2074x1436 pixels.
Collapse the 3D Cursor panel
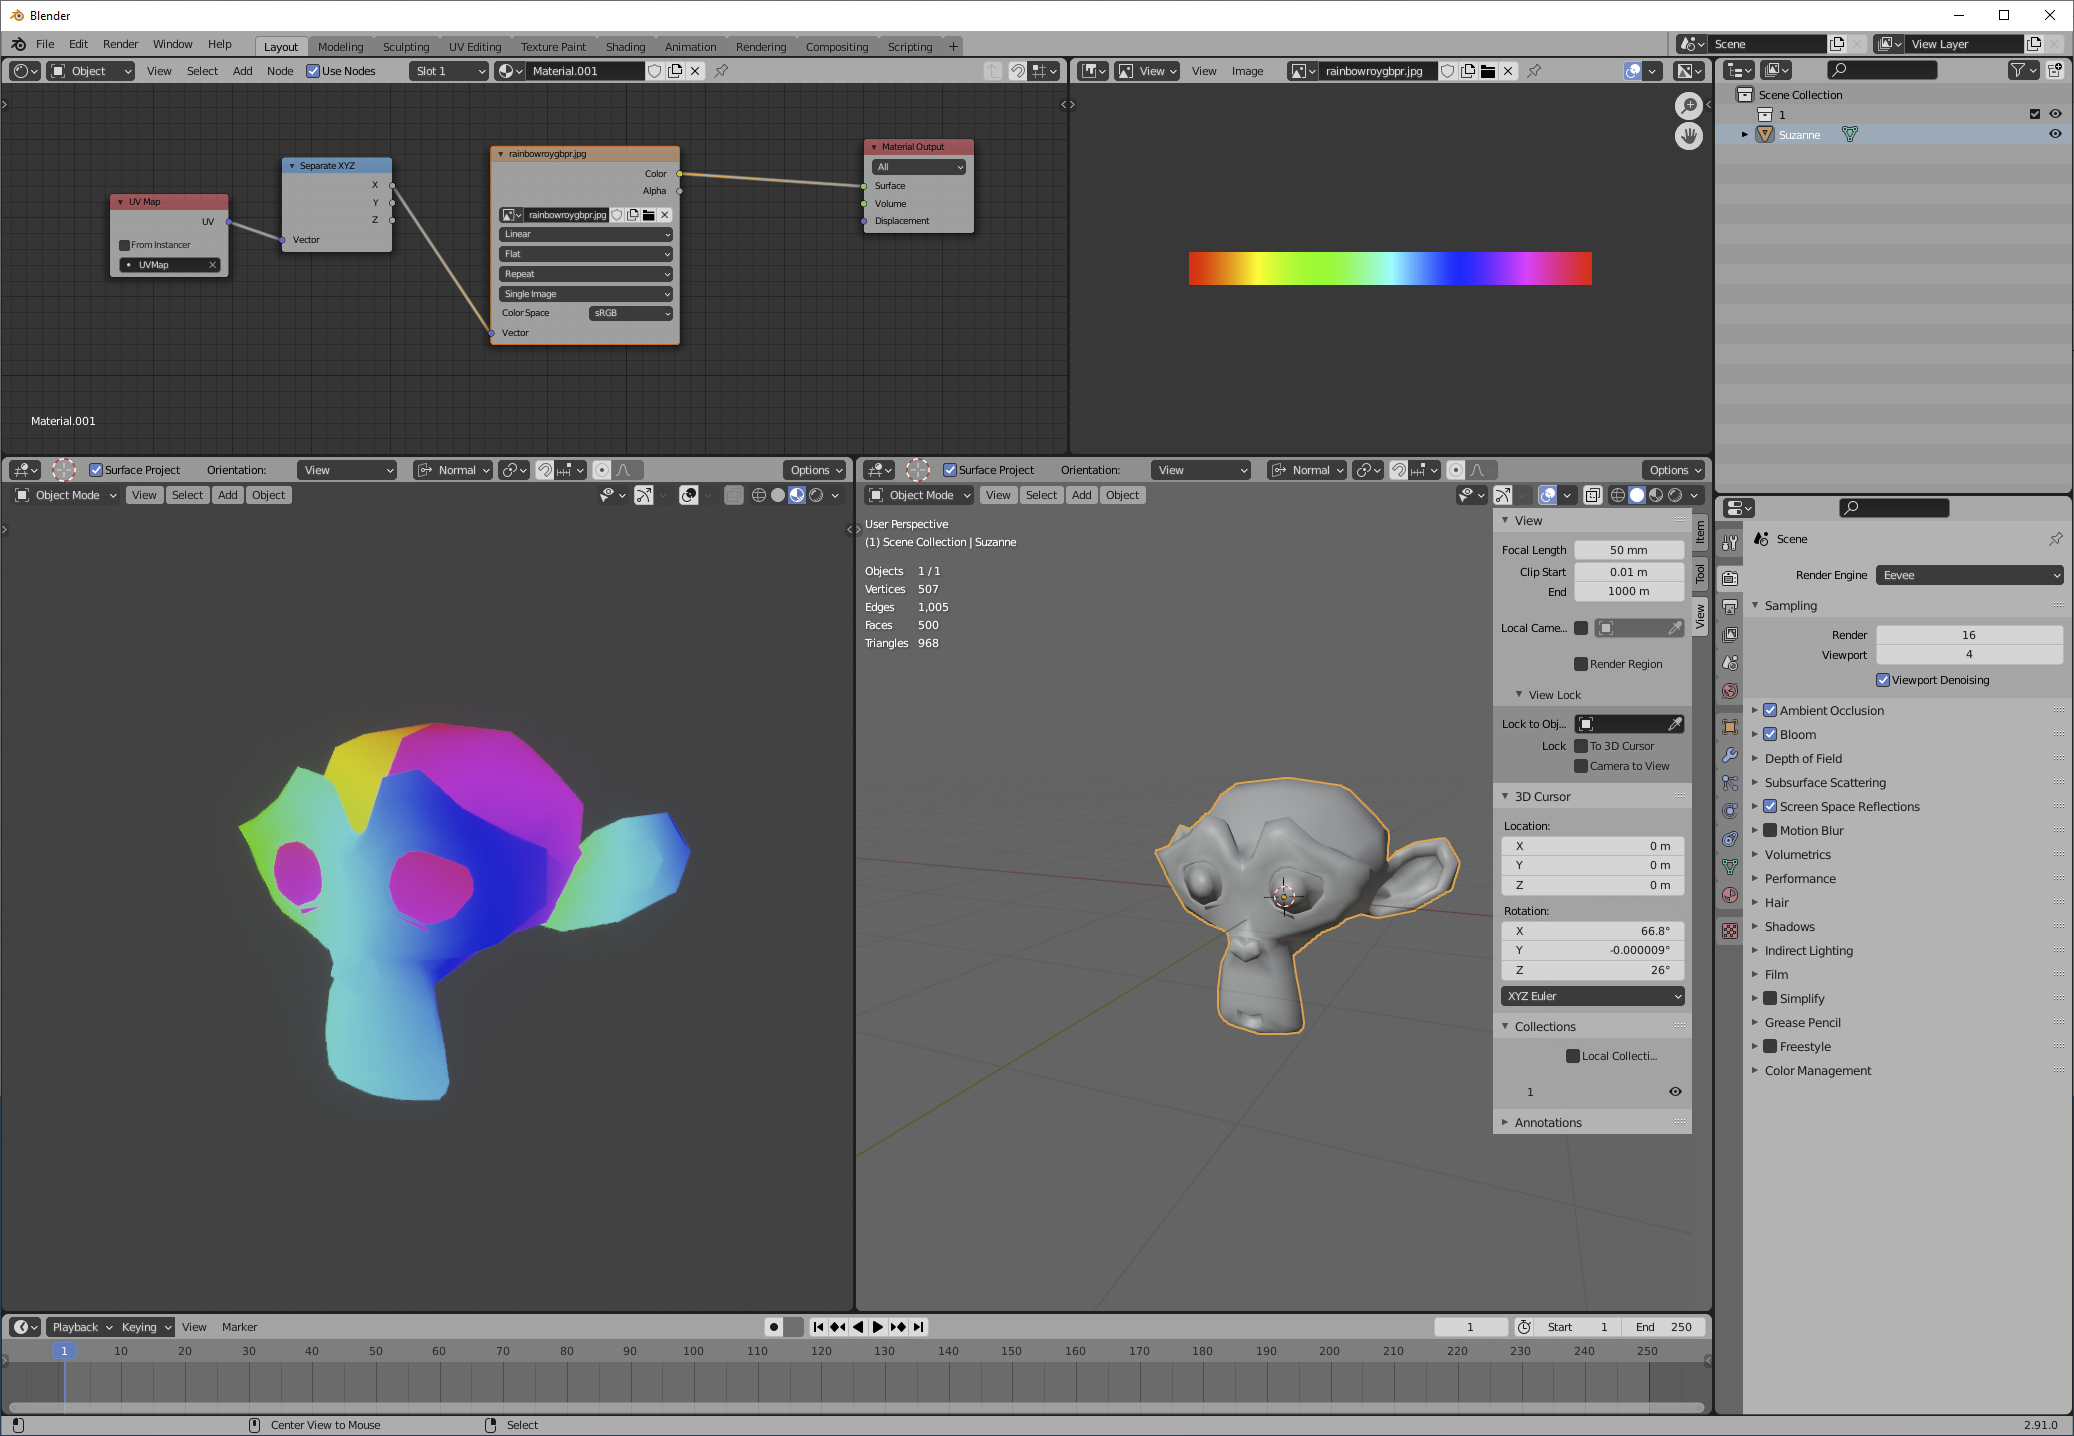click(x=1505, y=796)
